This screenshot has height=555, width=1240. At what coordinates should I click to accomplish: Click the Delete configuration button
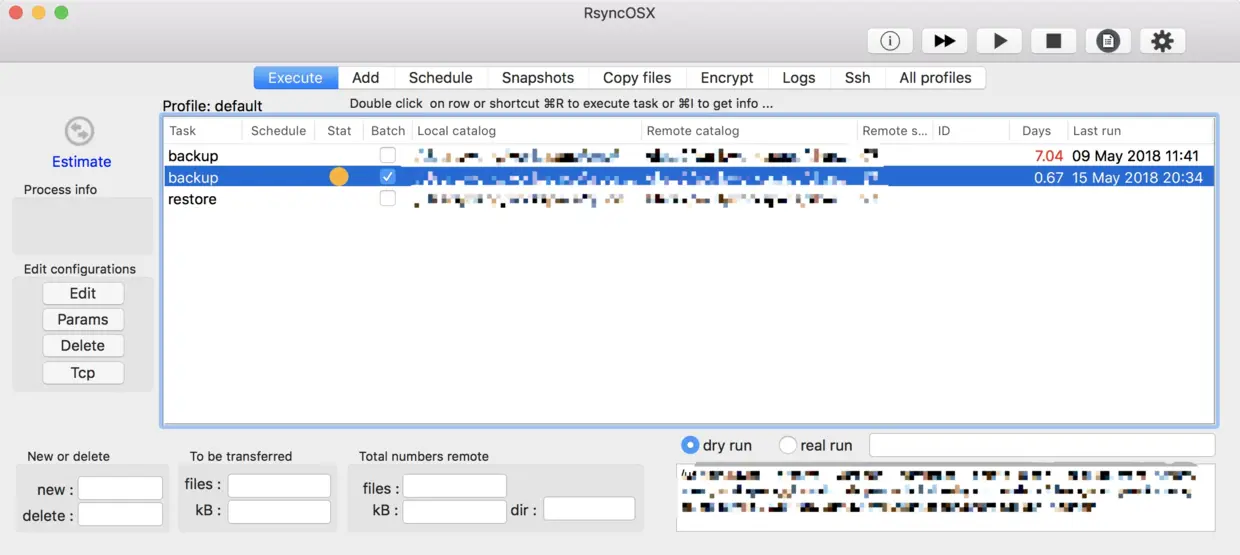83,346
